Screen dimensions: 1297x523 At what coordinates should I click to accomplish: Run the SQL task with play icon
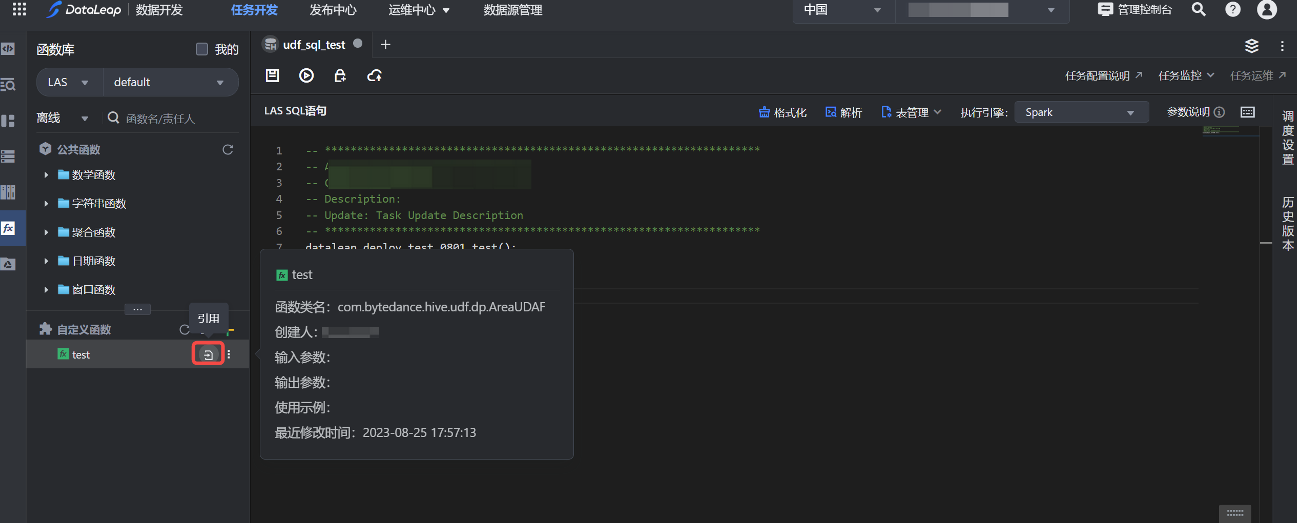tap(306, 75)
